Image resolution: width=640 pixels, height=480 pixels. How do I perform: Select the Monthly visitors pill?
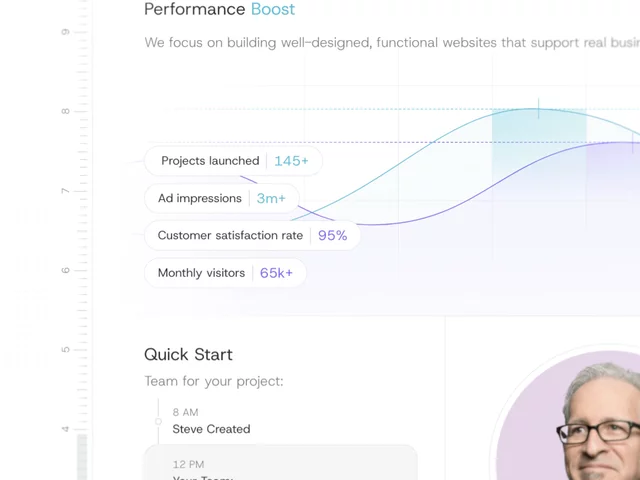225,273
